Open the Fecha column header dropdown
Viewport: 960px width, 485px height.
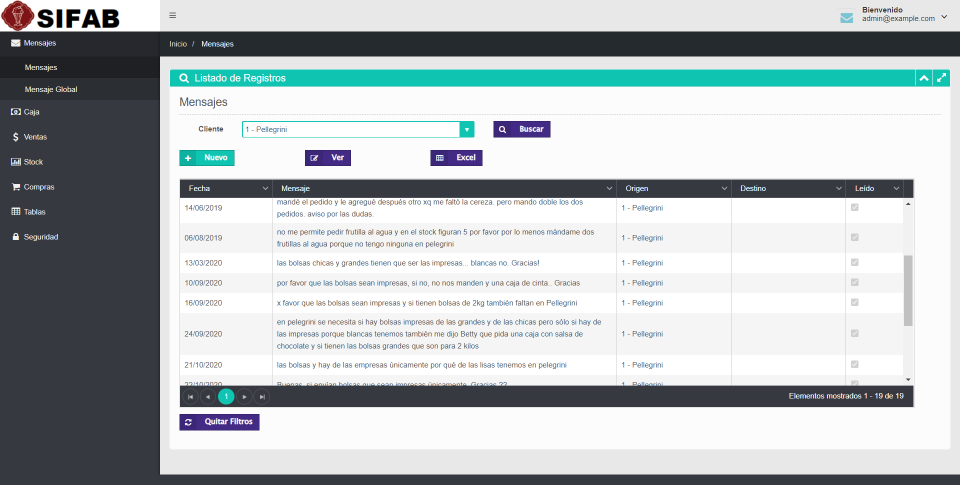click(265, 188)
